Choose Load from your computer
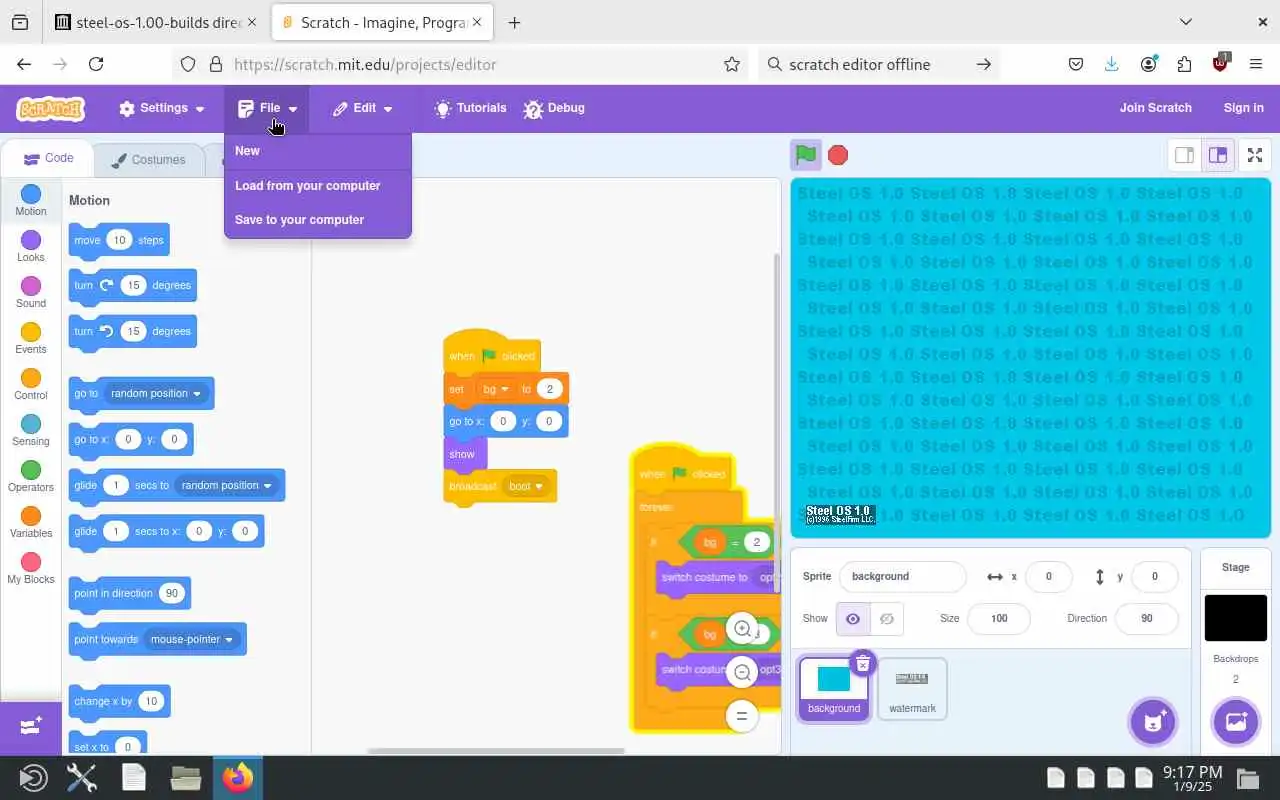The height and width of the screenshot is (800, 1280). point(318,186)
